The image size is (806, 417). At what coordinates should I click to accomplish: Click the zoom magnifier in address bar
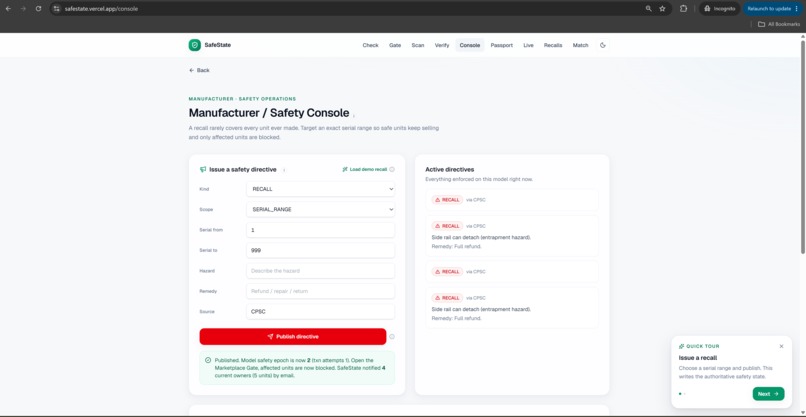649,9
